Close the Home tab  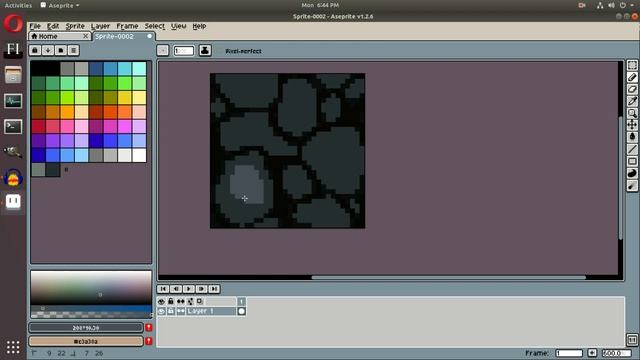[x=86, y=36]
